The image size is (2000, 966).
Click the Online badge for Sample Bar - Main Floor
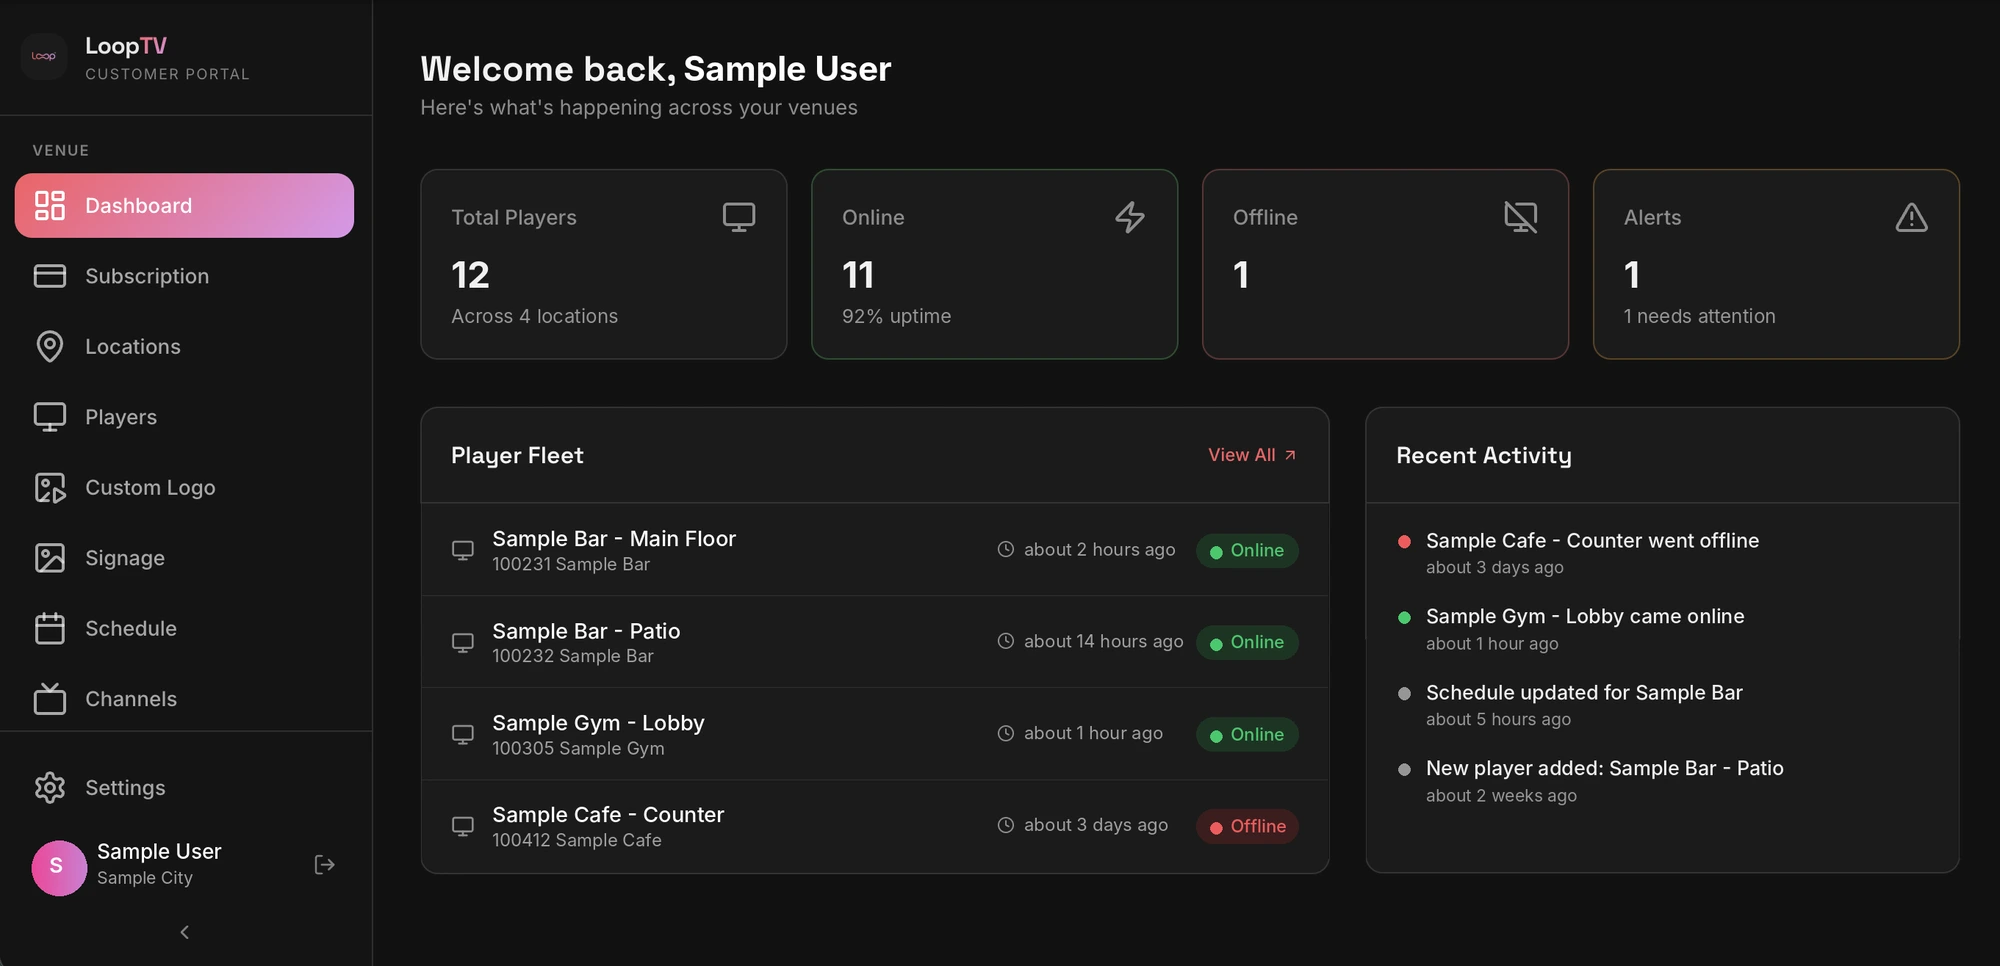(1247, 550)
